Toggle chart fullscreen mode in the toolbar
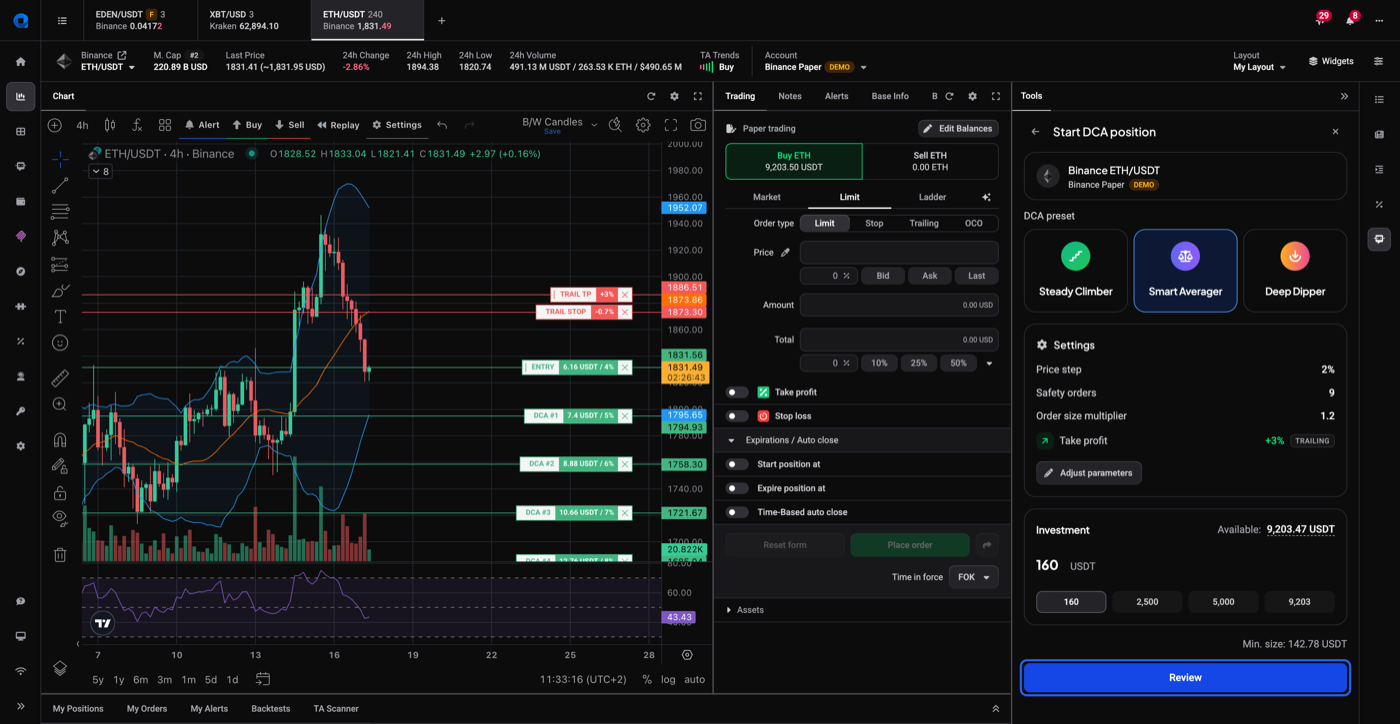This screenshot has height=724, width=1400. (671, 125)
